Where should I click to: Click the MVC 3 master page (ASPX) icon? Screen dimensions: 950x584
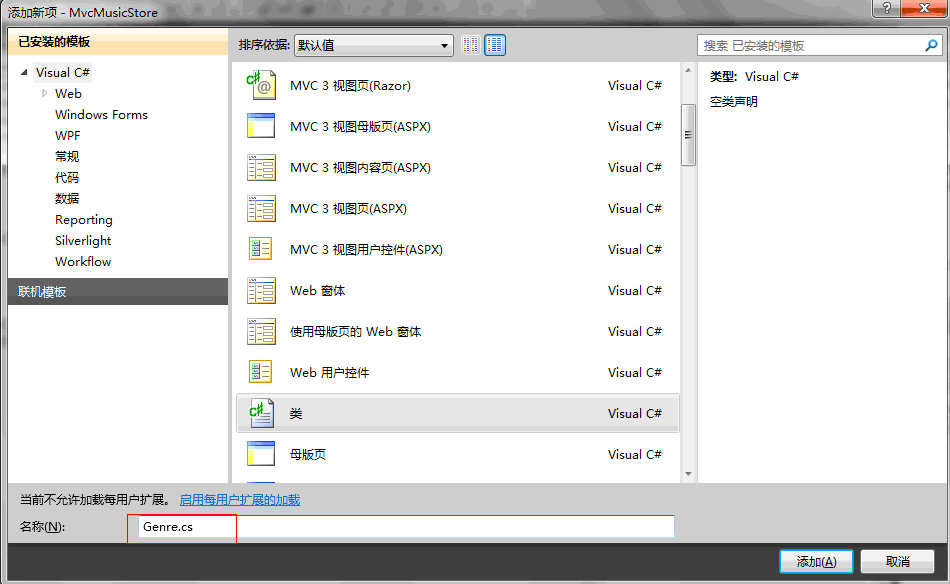pyautogui.click(x=261, y=126)
